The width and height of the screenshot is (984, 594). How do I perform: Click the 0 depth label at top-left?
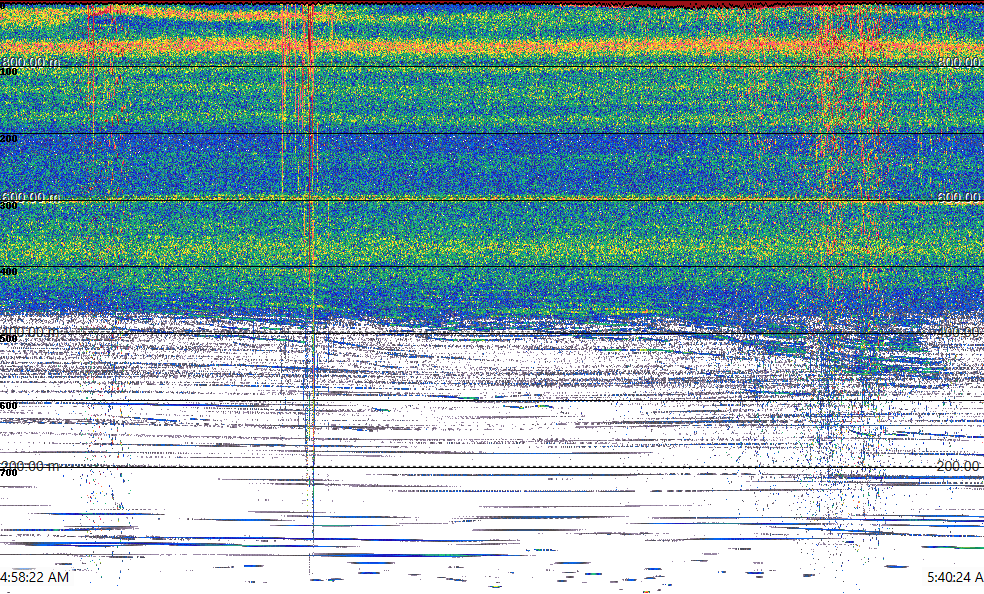pyautogui.click(x=4, y=4)
